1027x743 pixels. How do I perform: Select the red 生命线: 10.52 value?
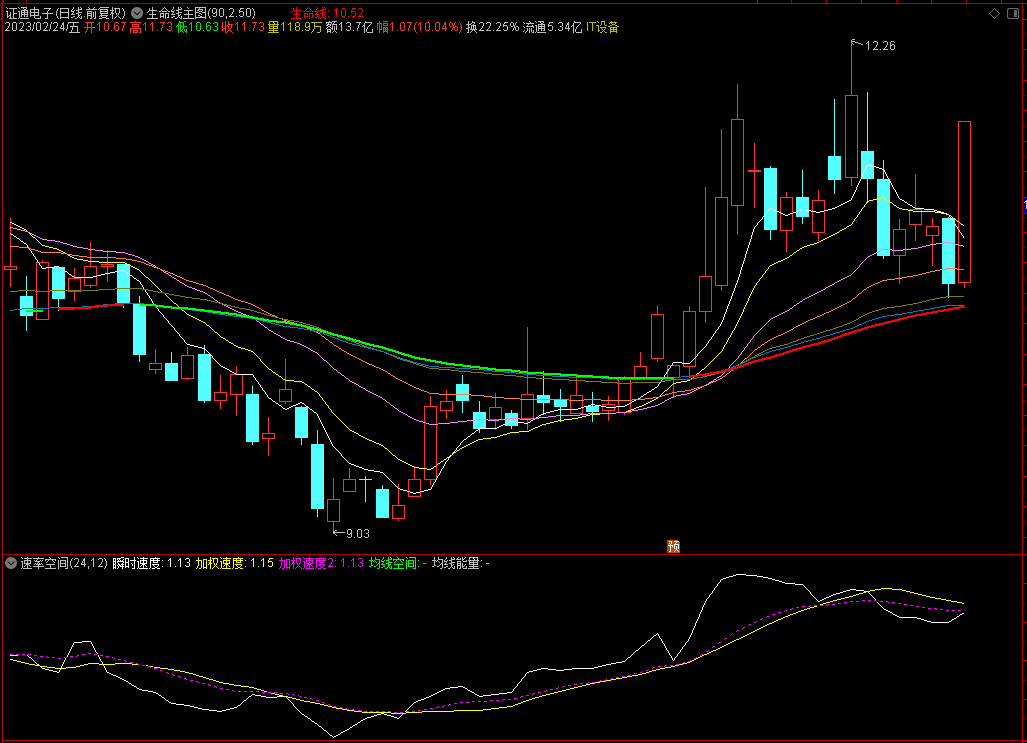point(327,13)
